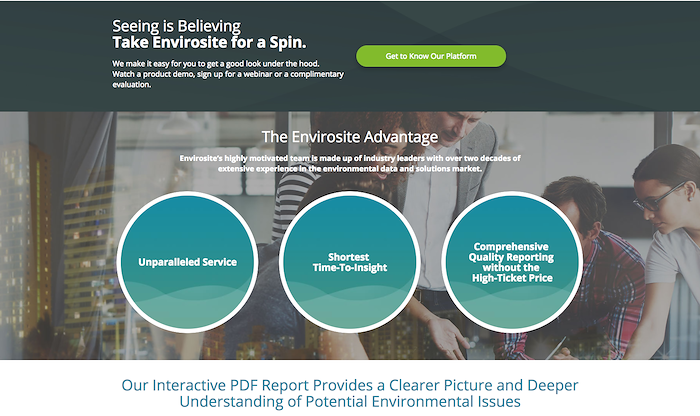
Task: Click "The Envirosite Advantage" heading
Action: 350,137
